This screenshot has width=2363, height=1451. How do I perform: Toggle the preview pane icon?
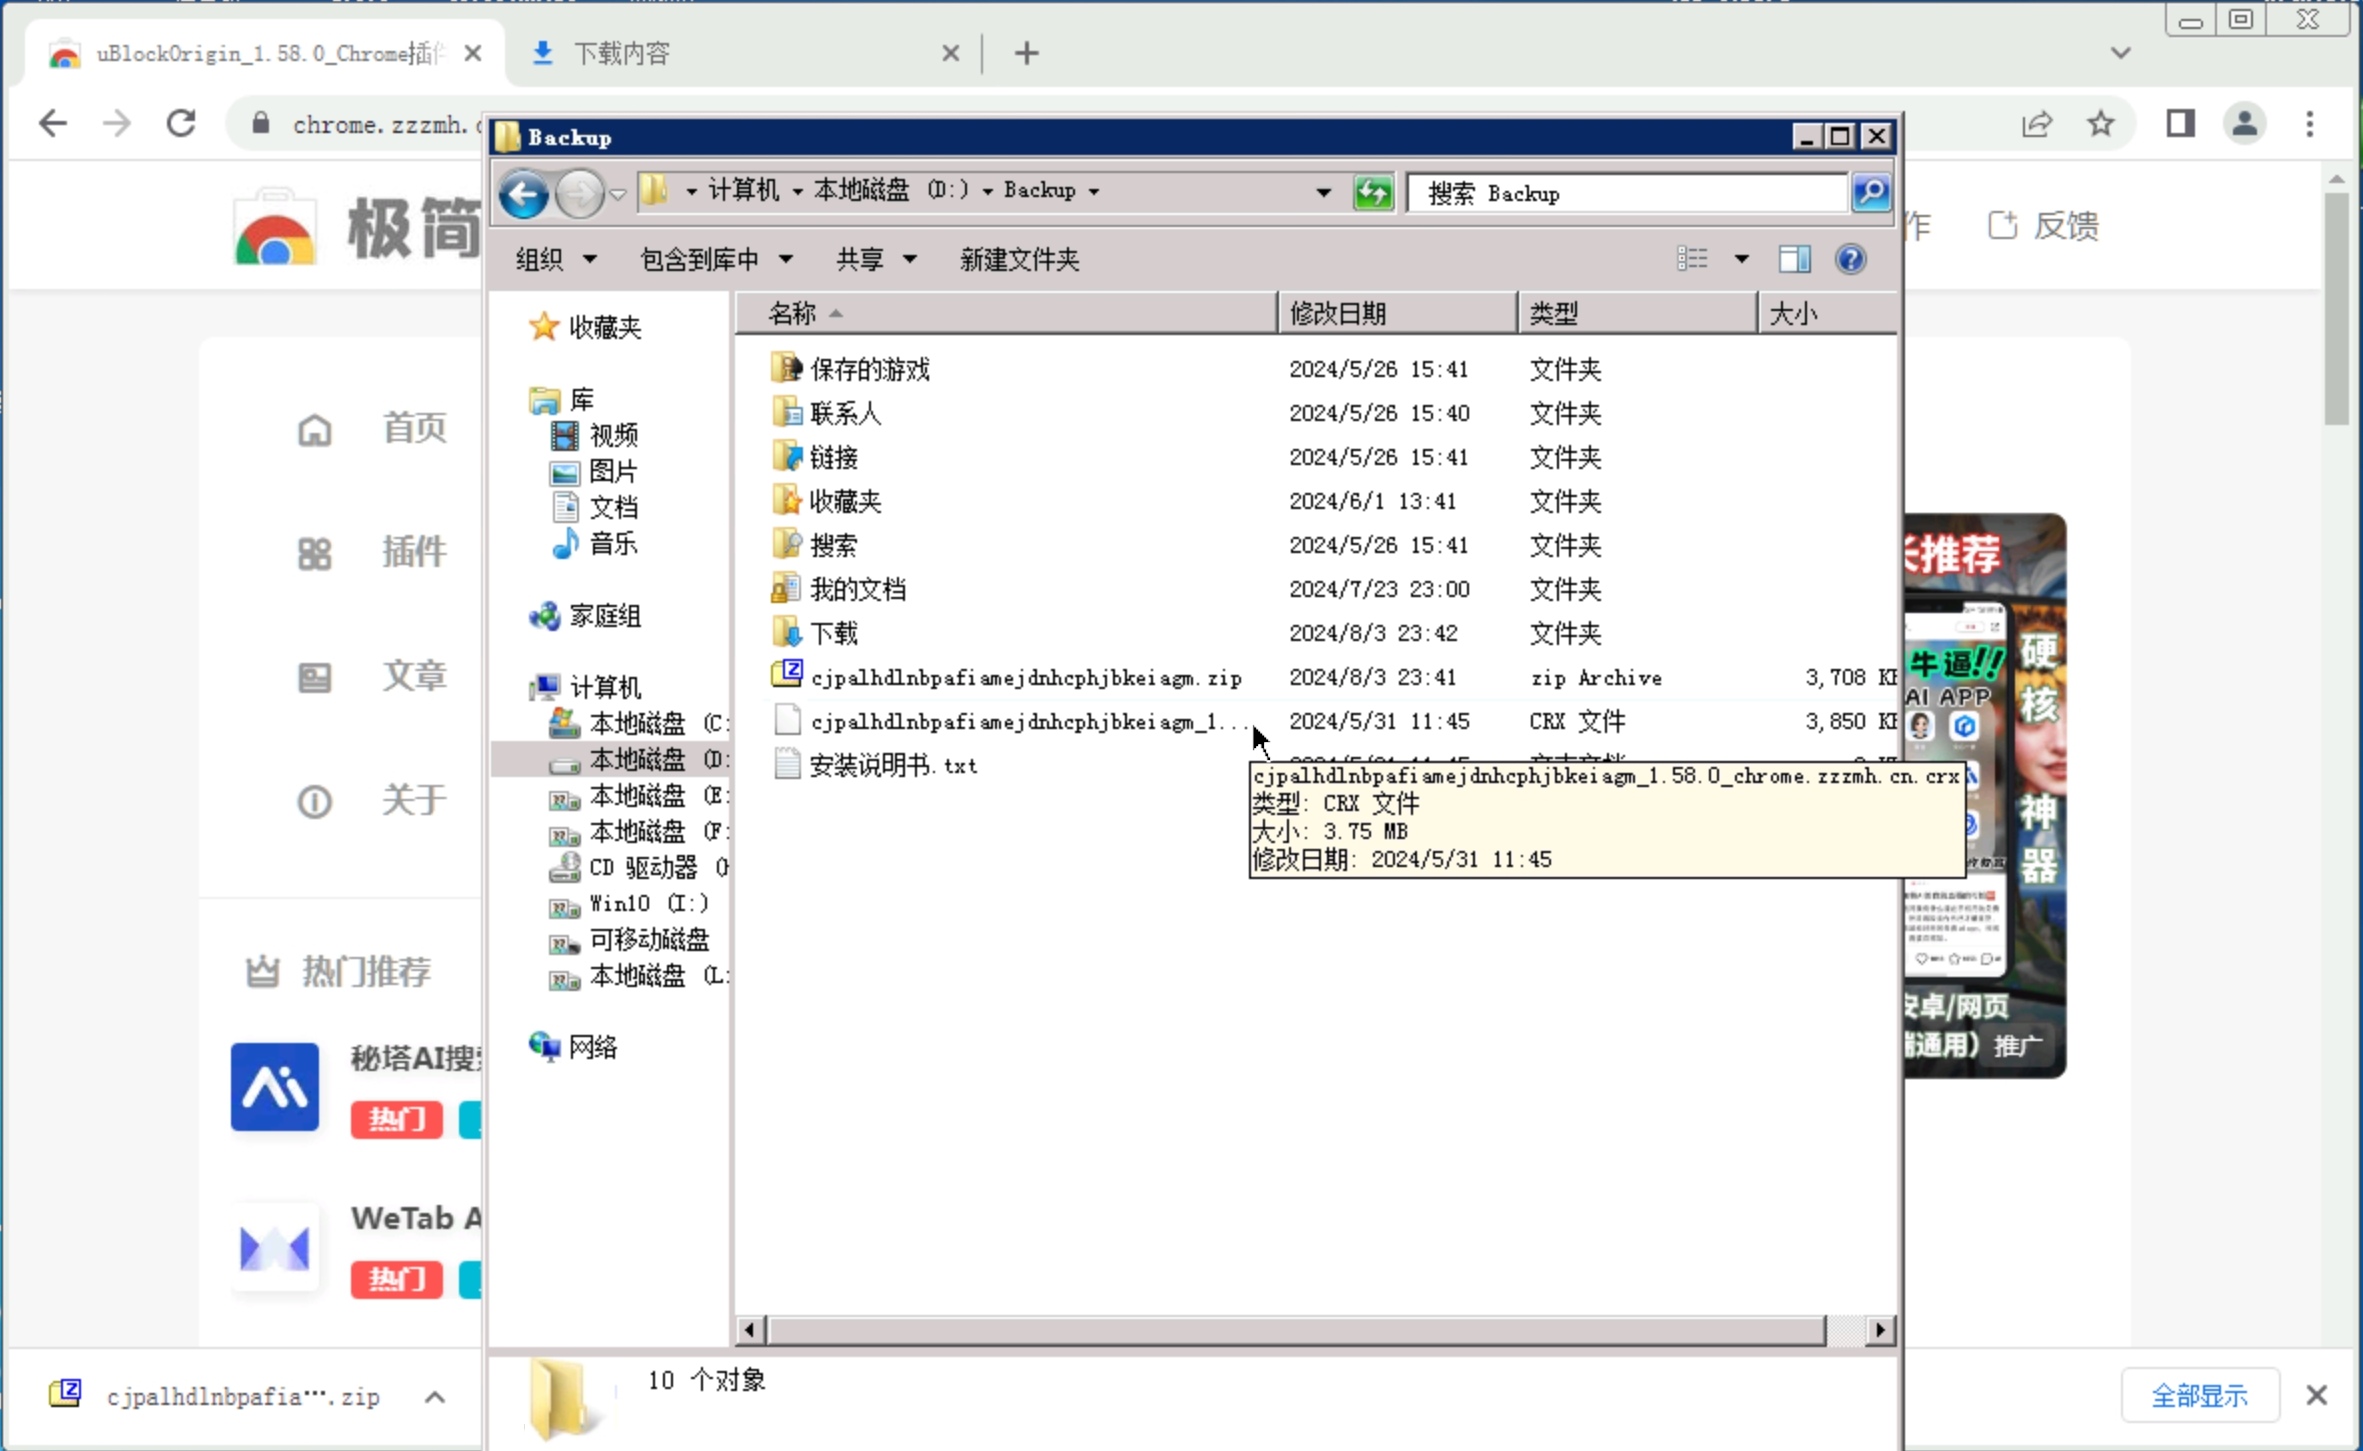coord(1794,260)
